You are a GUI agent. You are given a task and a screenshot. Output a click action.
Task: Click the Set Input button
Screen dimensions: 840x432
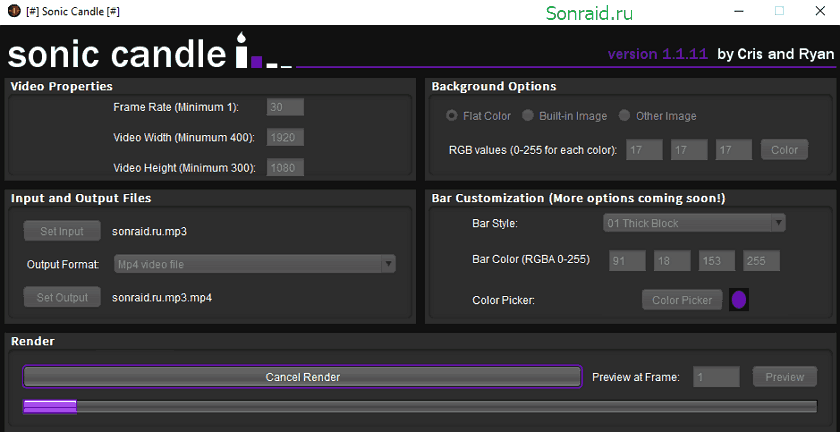pyautogui.click(x=62, y=232)
